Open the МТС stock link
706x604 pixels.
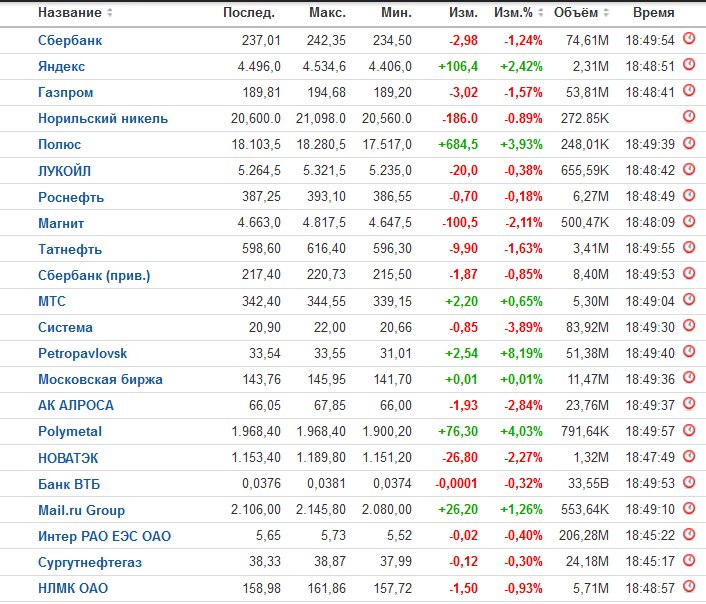(52, 301)
